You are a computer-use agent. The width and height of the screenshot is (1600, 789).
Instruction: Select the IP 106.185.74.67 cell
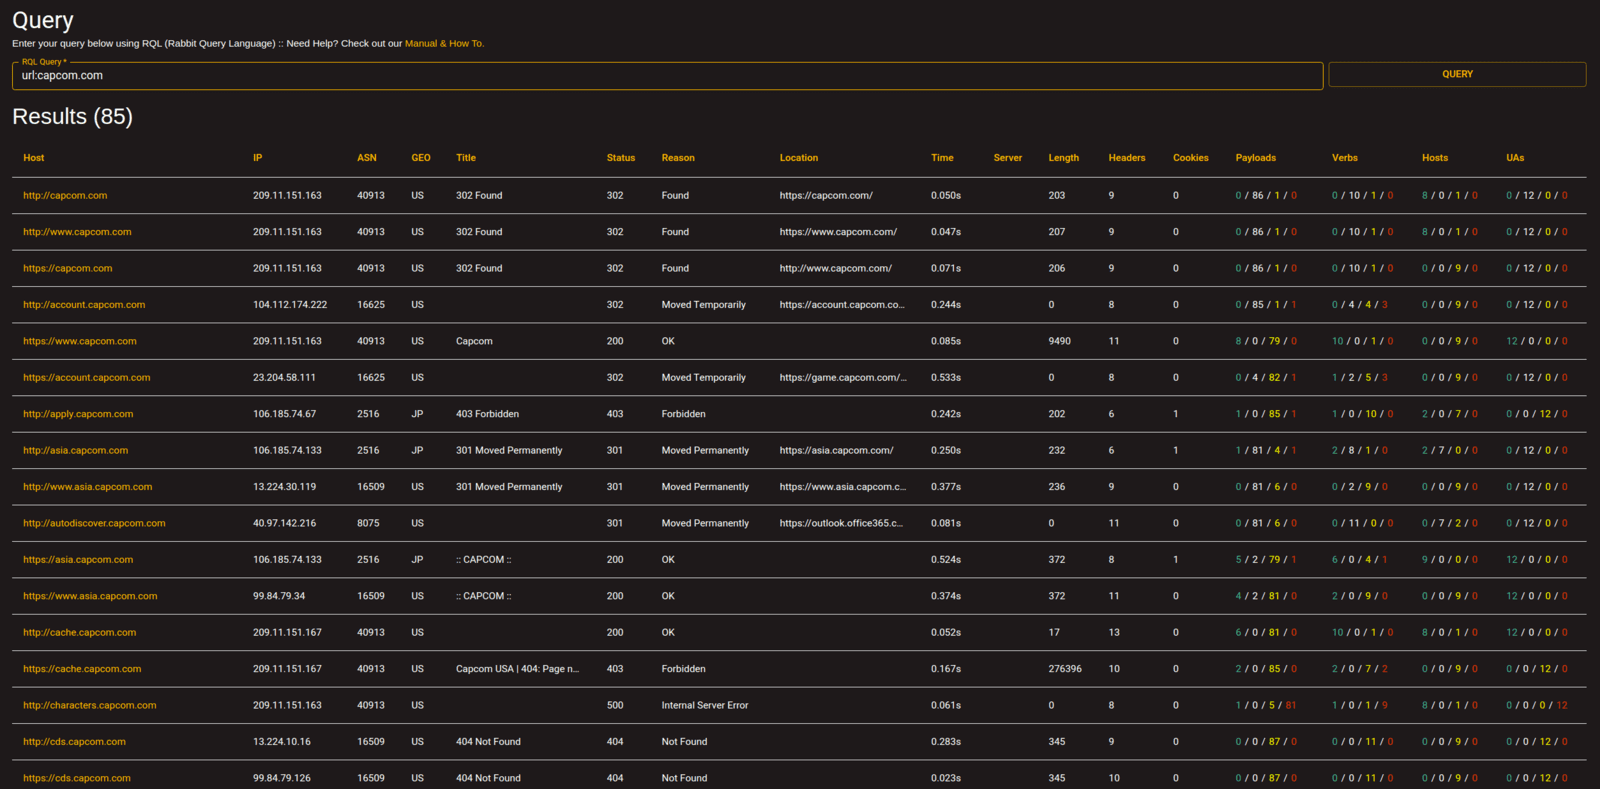(284, 414)
